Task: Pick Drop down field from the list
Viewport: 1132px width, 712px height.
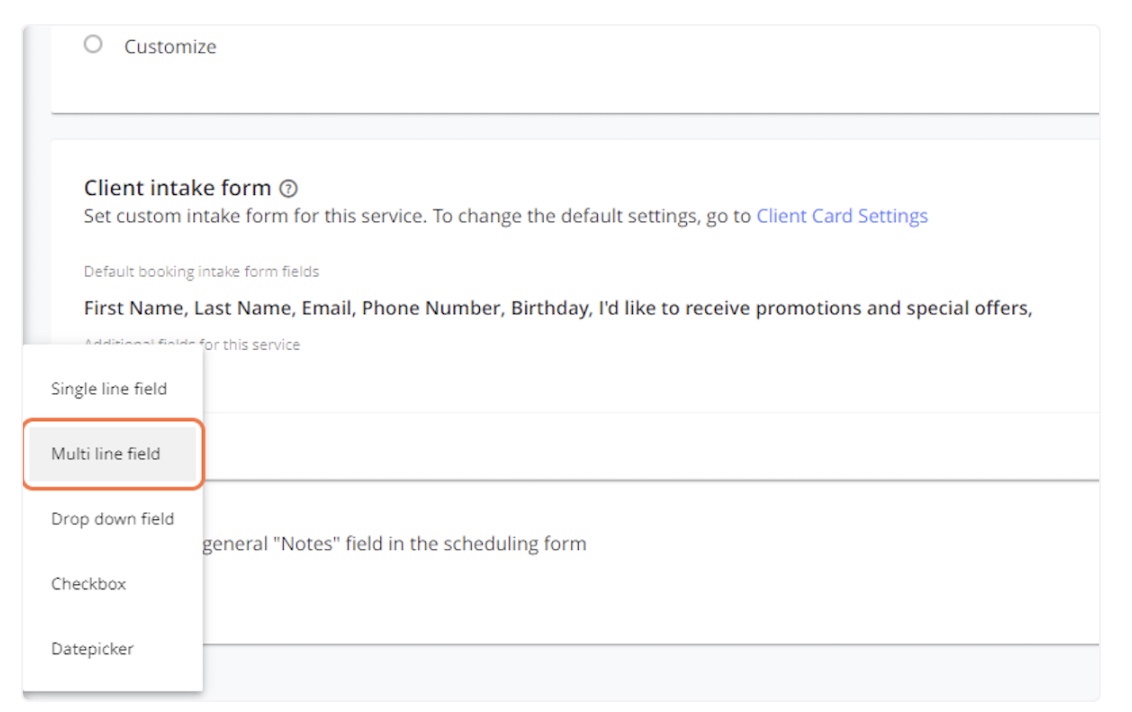Action: (x=111, y=518)
